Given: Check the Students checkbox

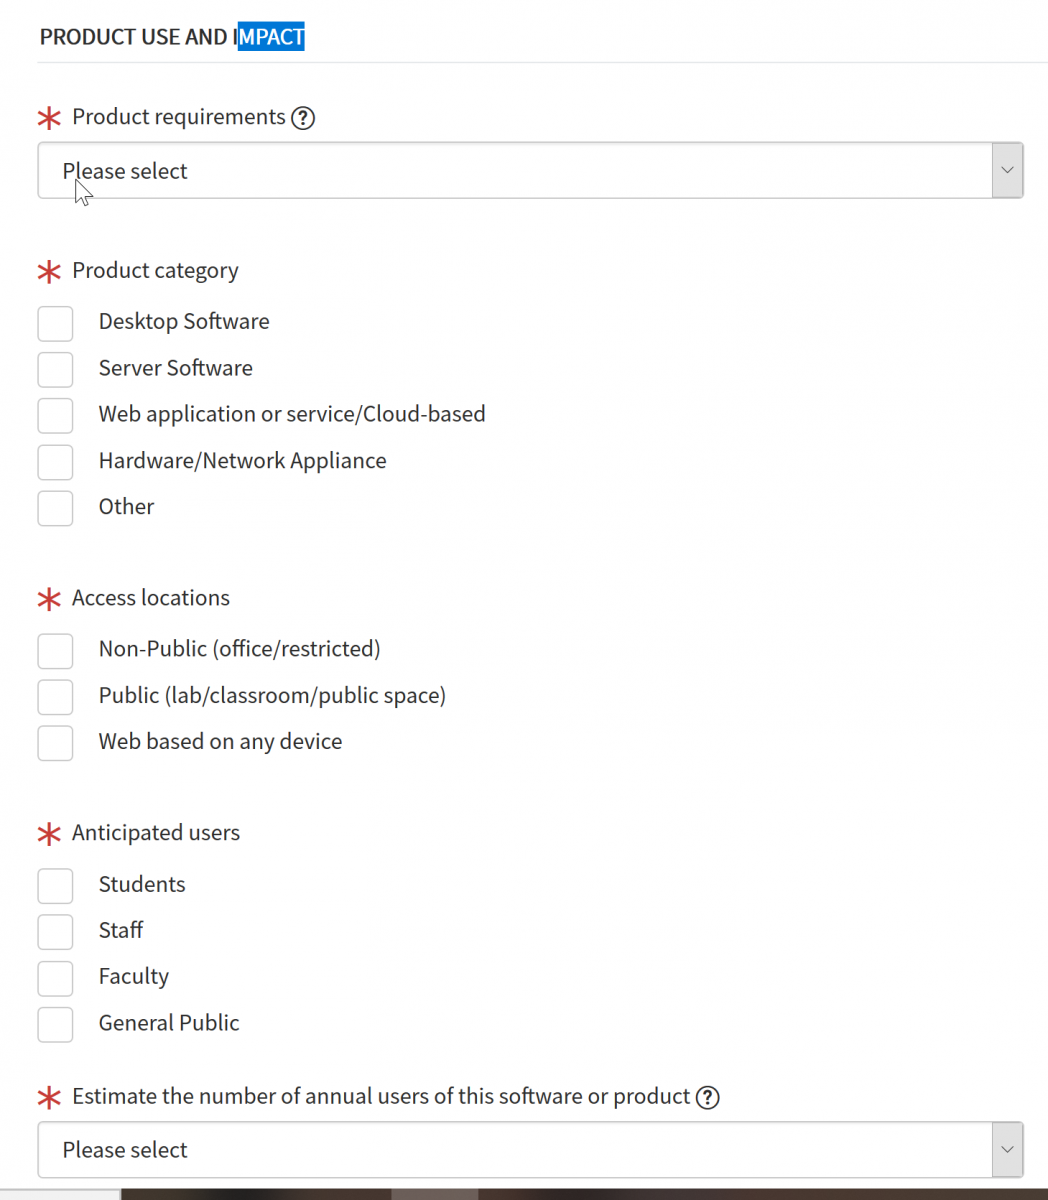Looking at the screenshot, I should pos(56,885).
